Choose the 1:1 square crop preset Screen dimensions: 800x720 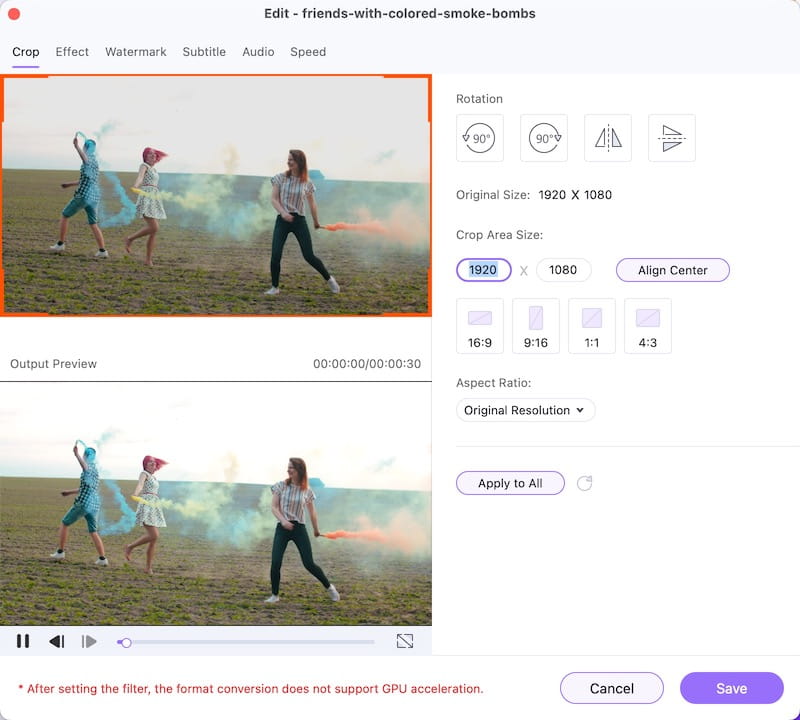tap(592, 326)
